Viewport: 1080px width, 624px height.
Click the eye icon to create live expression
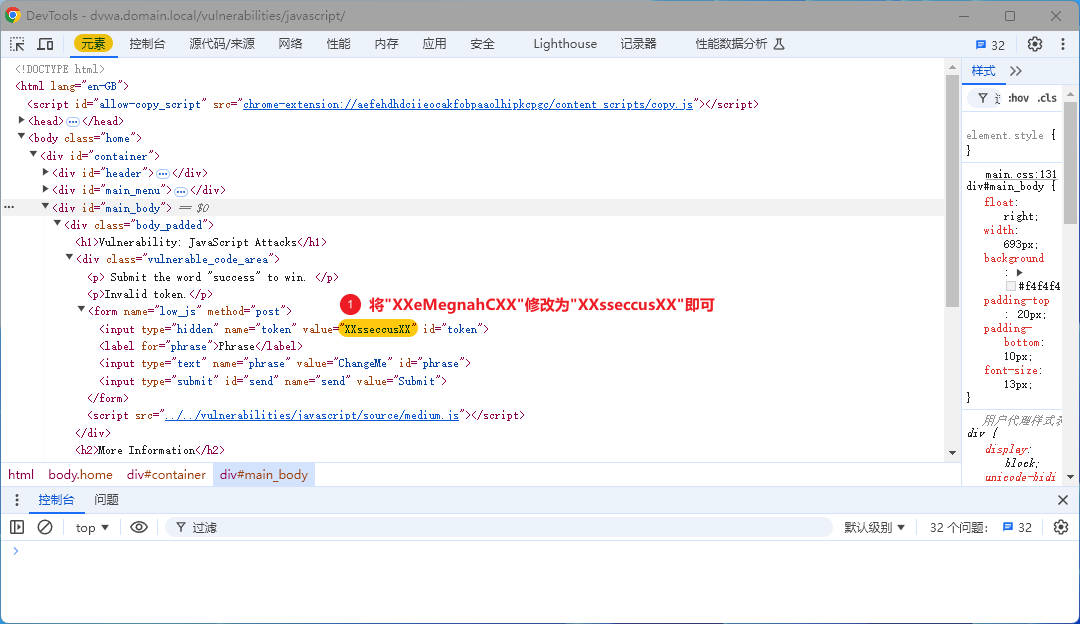coord(138,528)
